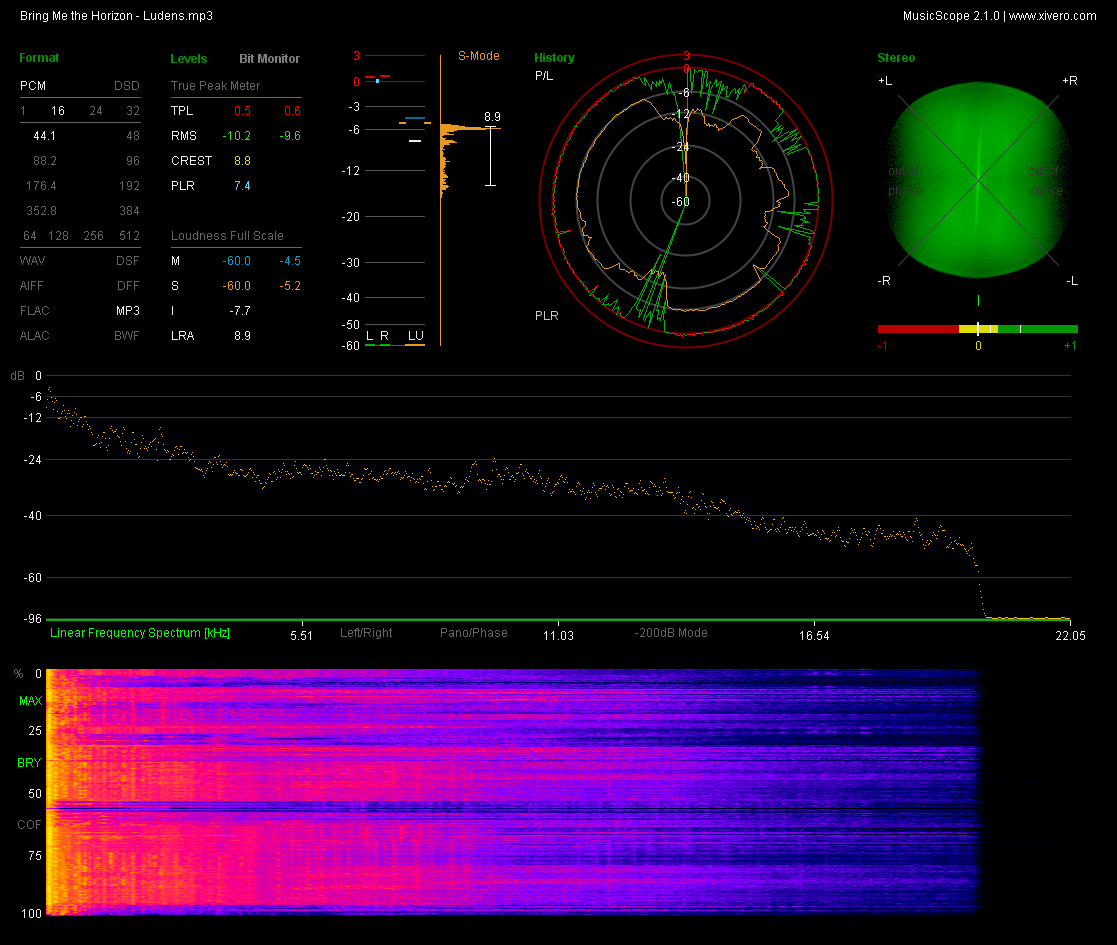This screenshot has width=1117, height=945.
Task: Click the Stereo panel header
Action: coord(896,58)
